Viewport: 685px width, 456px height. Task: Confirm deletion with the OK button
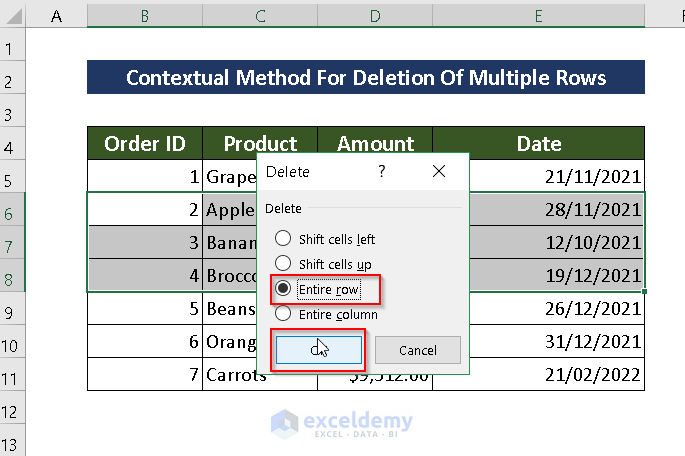319,350
